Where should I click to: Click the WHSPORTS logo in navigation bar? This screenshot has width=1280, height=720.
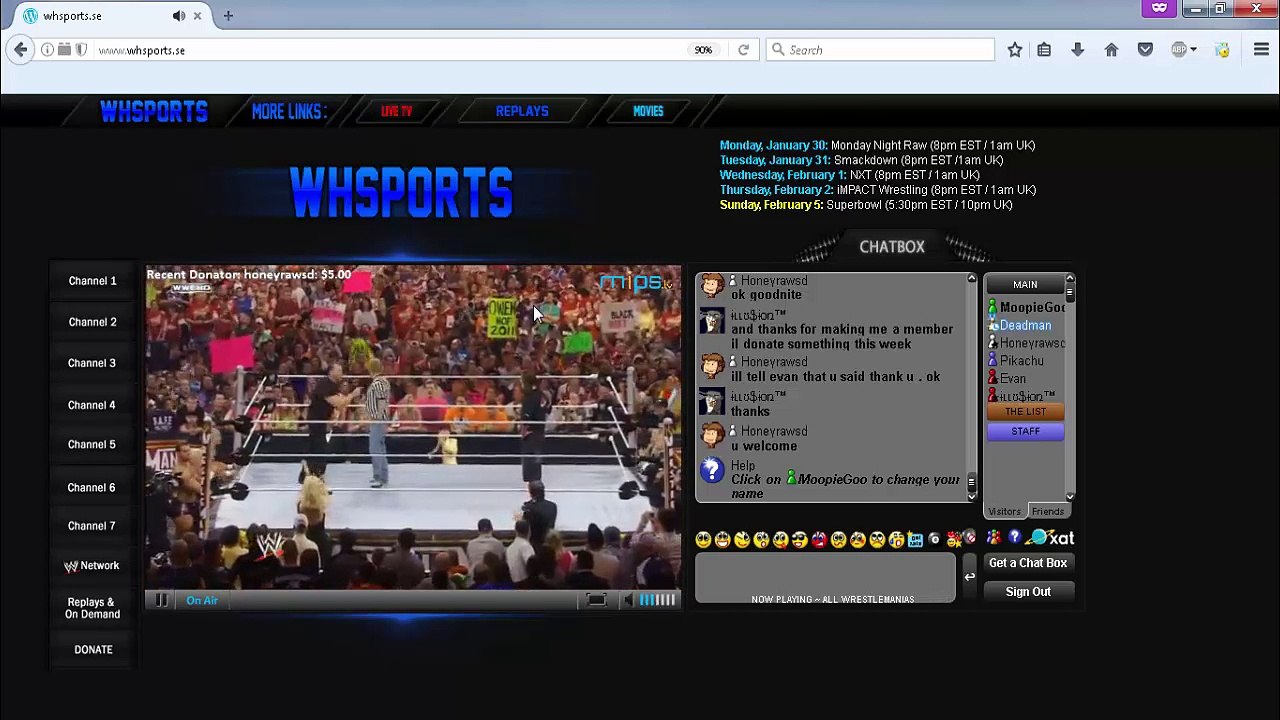tap(154, 111)
